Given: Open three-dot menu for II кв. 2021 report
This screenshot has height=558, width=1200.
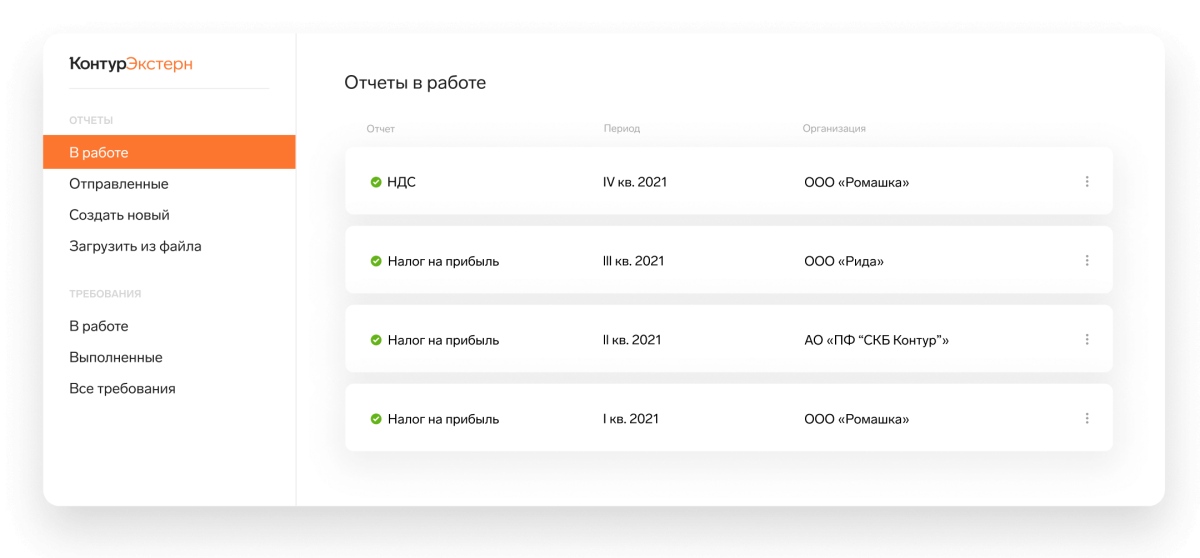Looking at the screenshot, I should tap(1086, 340).
